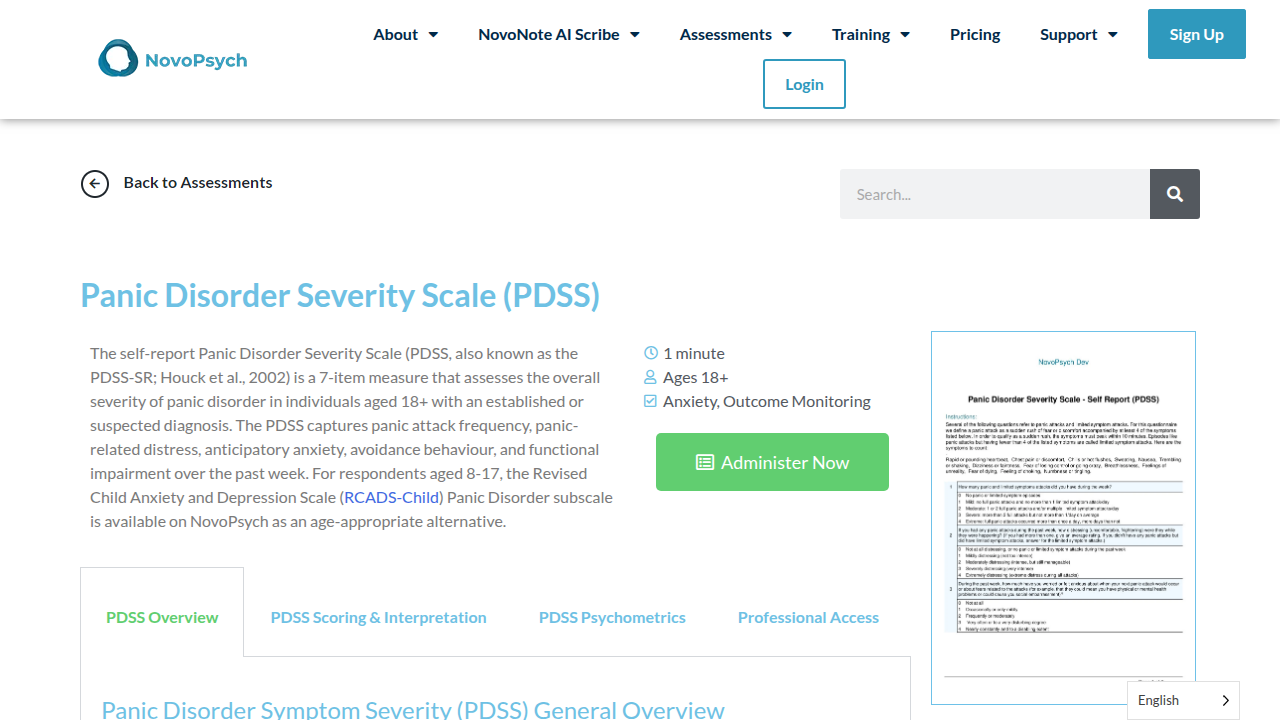Click the magnifier search button
Screen dimensions: 1280x720
pos(1175,194)
